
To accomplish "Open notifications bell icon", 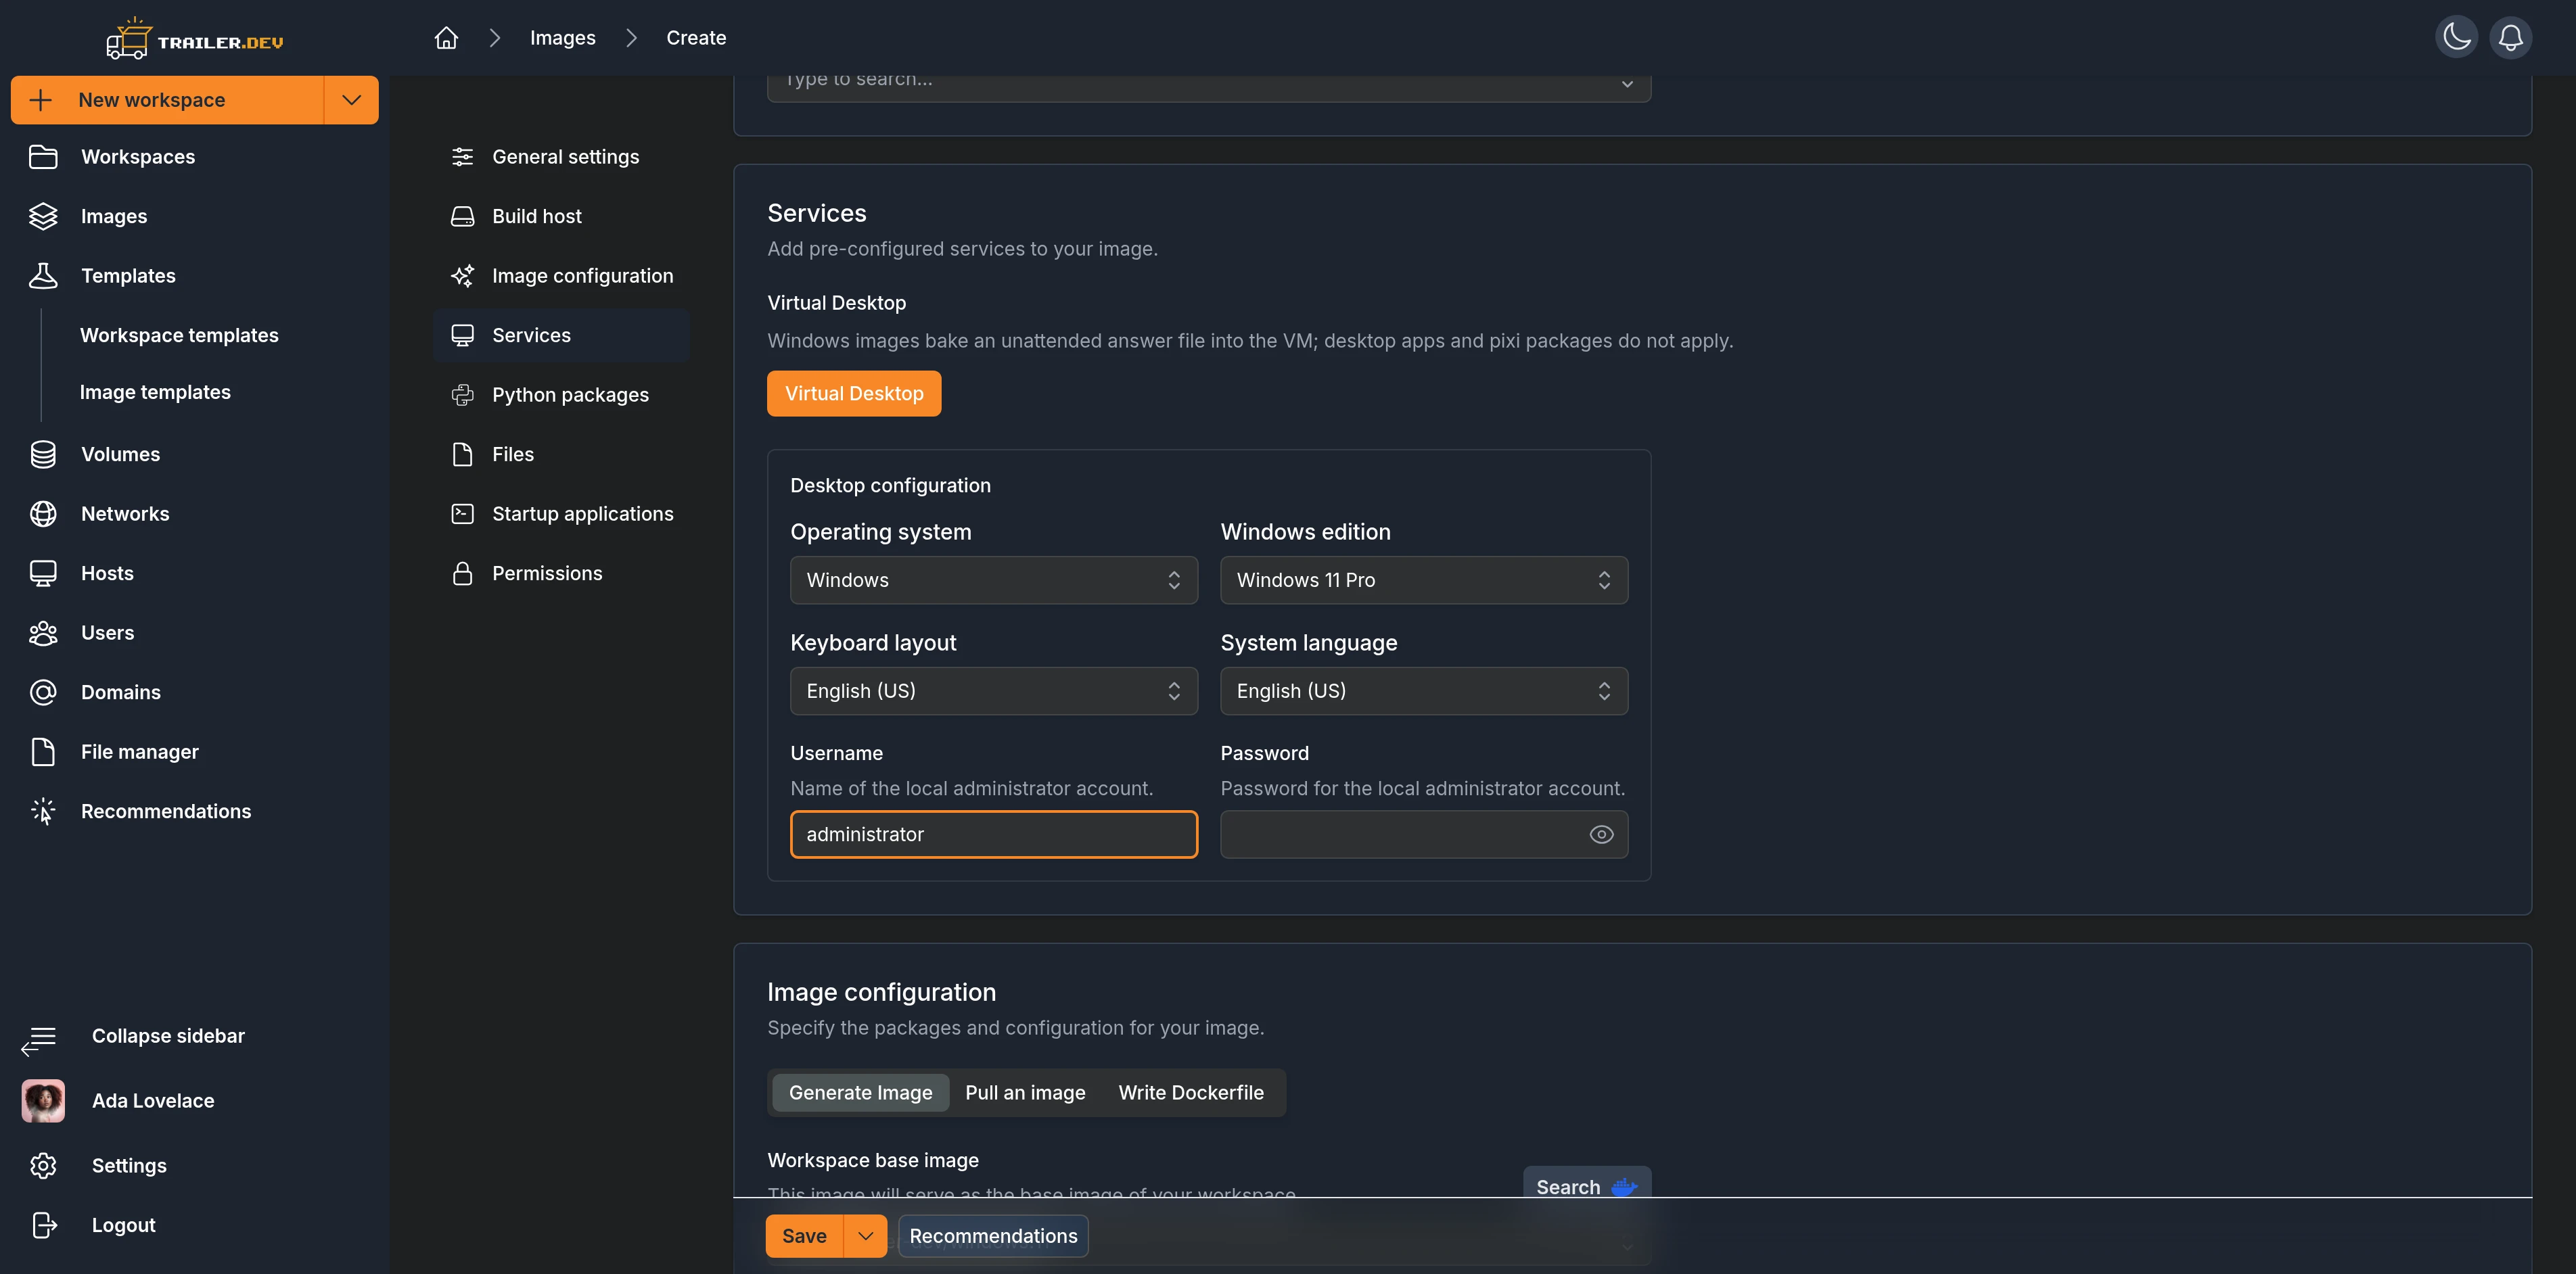I will (2510, 38).
